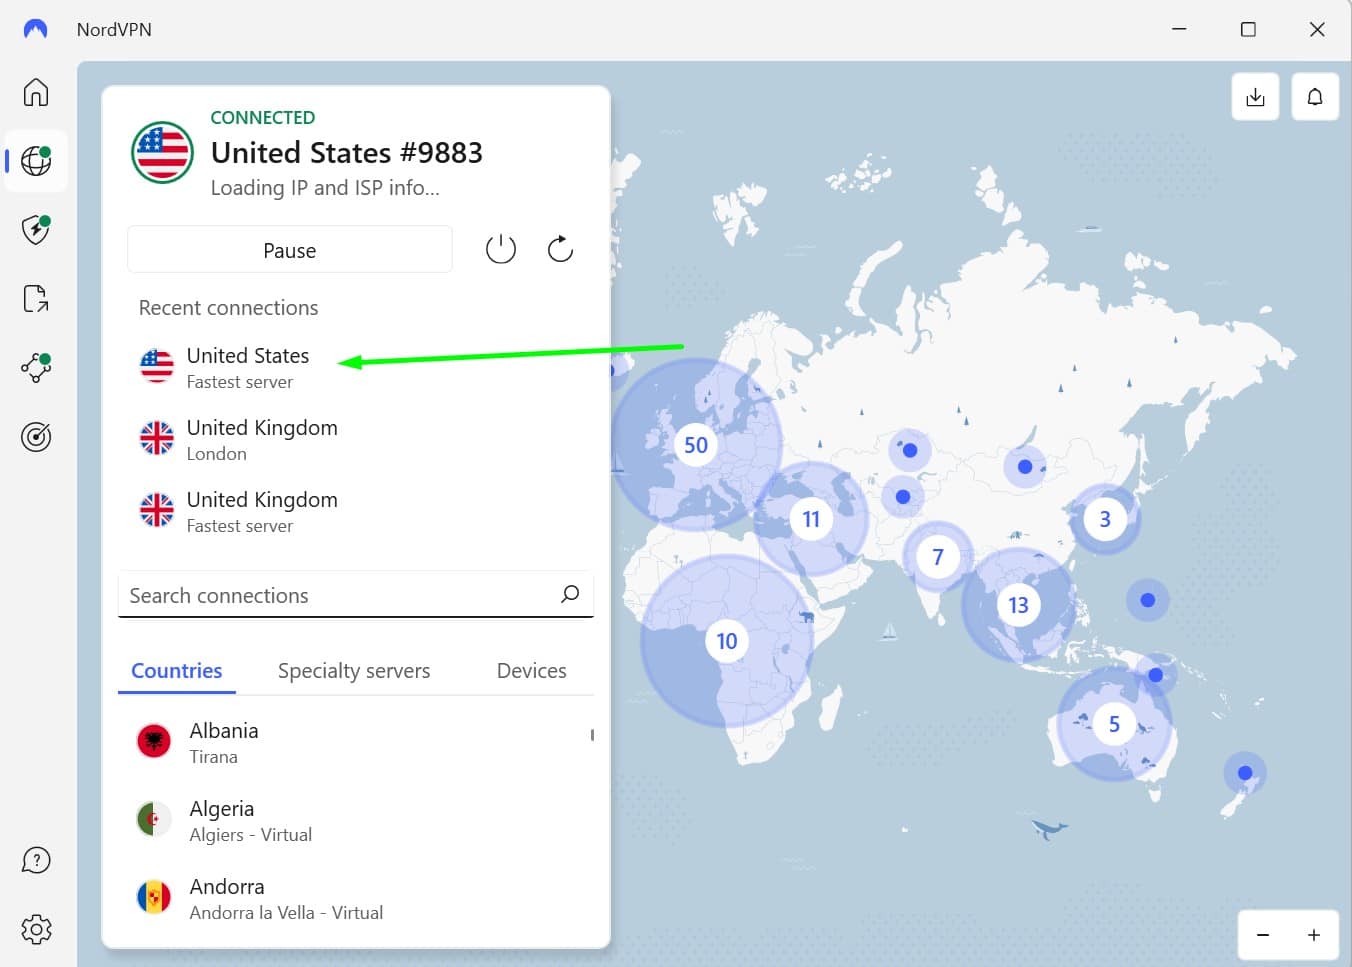Switch to the Countries tab
The width and height of the screenshot is (1352, 967).
click(x=177, y=671)
